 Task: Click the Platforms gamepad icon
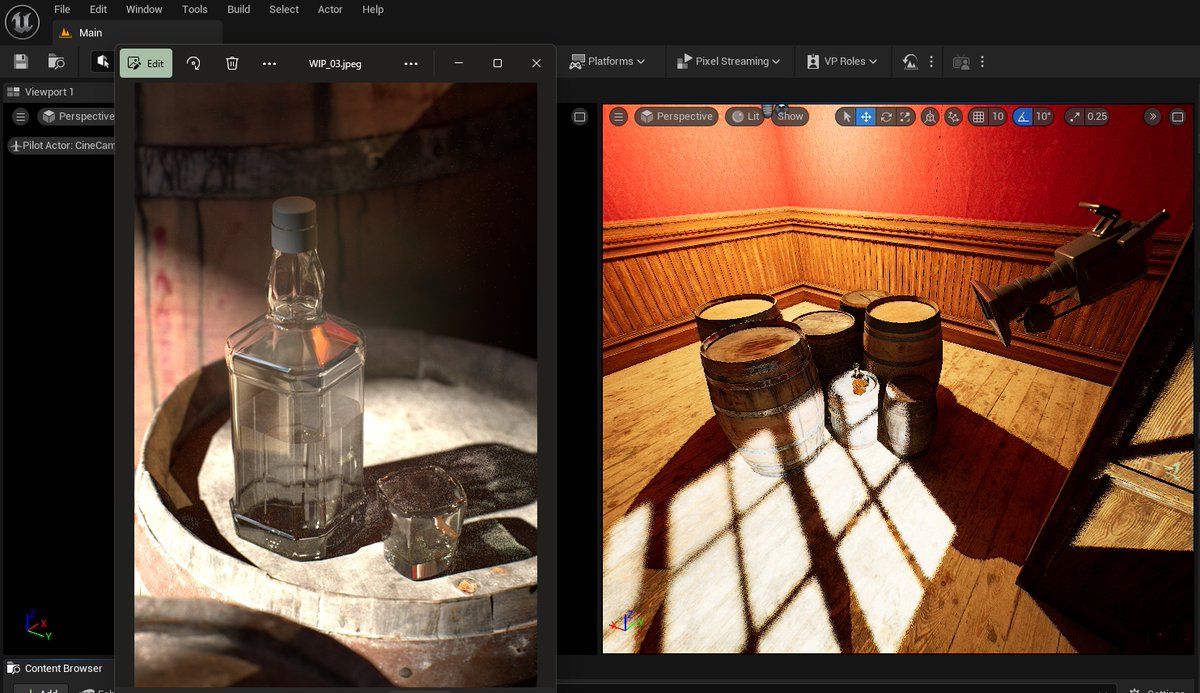(577, 62)
